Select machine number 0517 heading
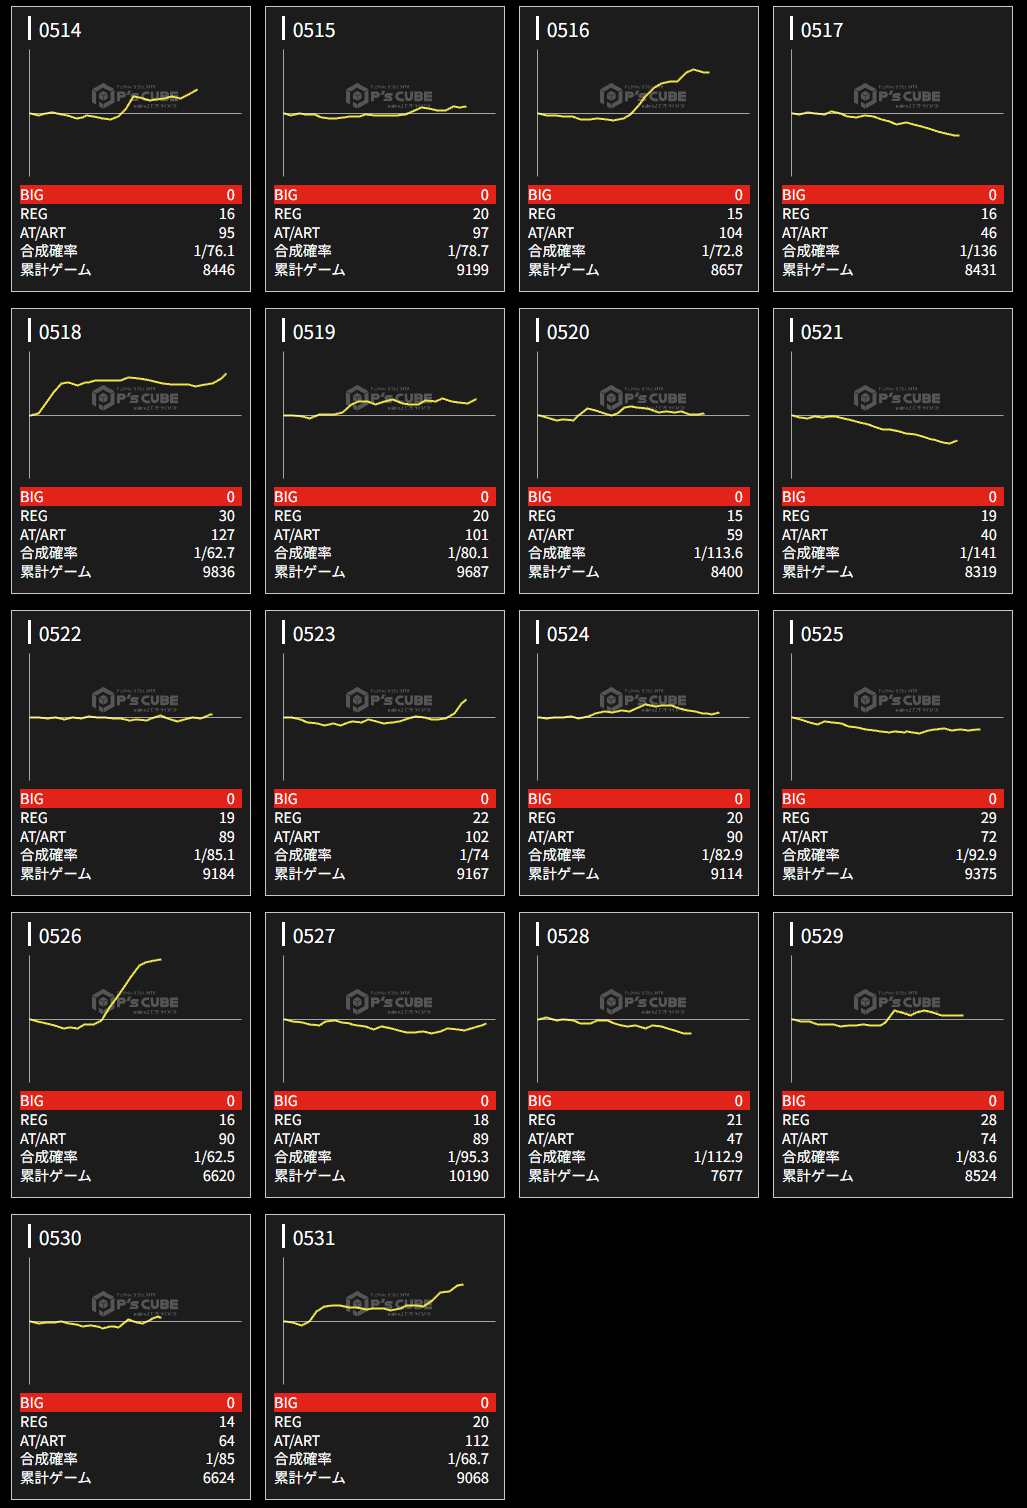The image size is (1027, 1508). point(822,30)
